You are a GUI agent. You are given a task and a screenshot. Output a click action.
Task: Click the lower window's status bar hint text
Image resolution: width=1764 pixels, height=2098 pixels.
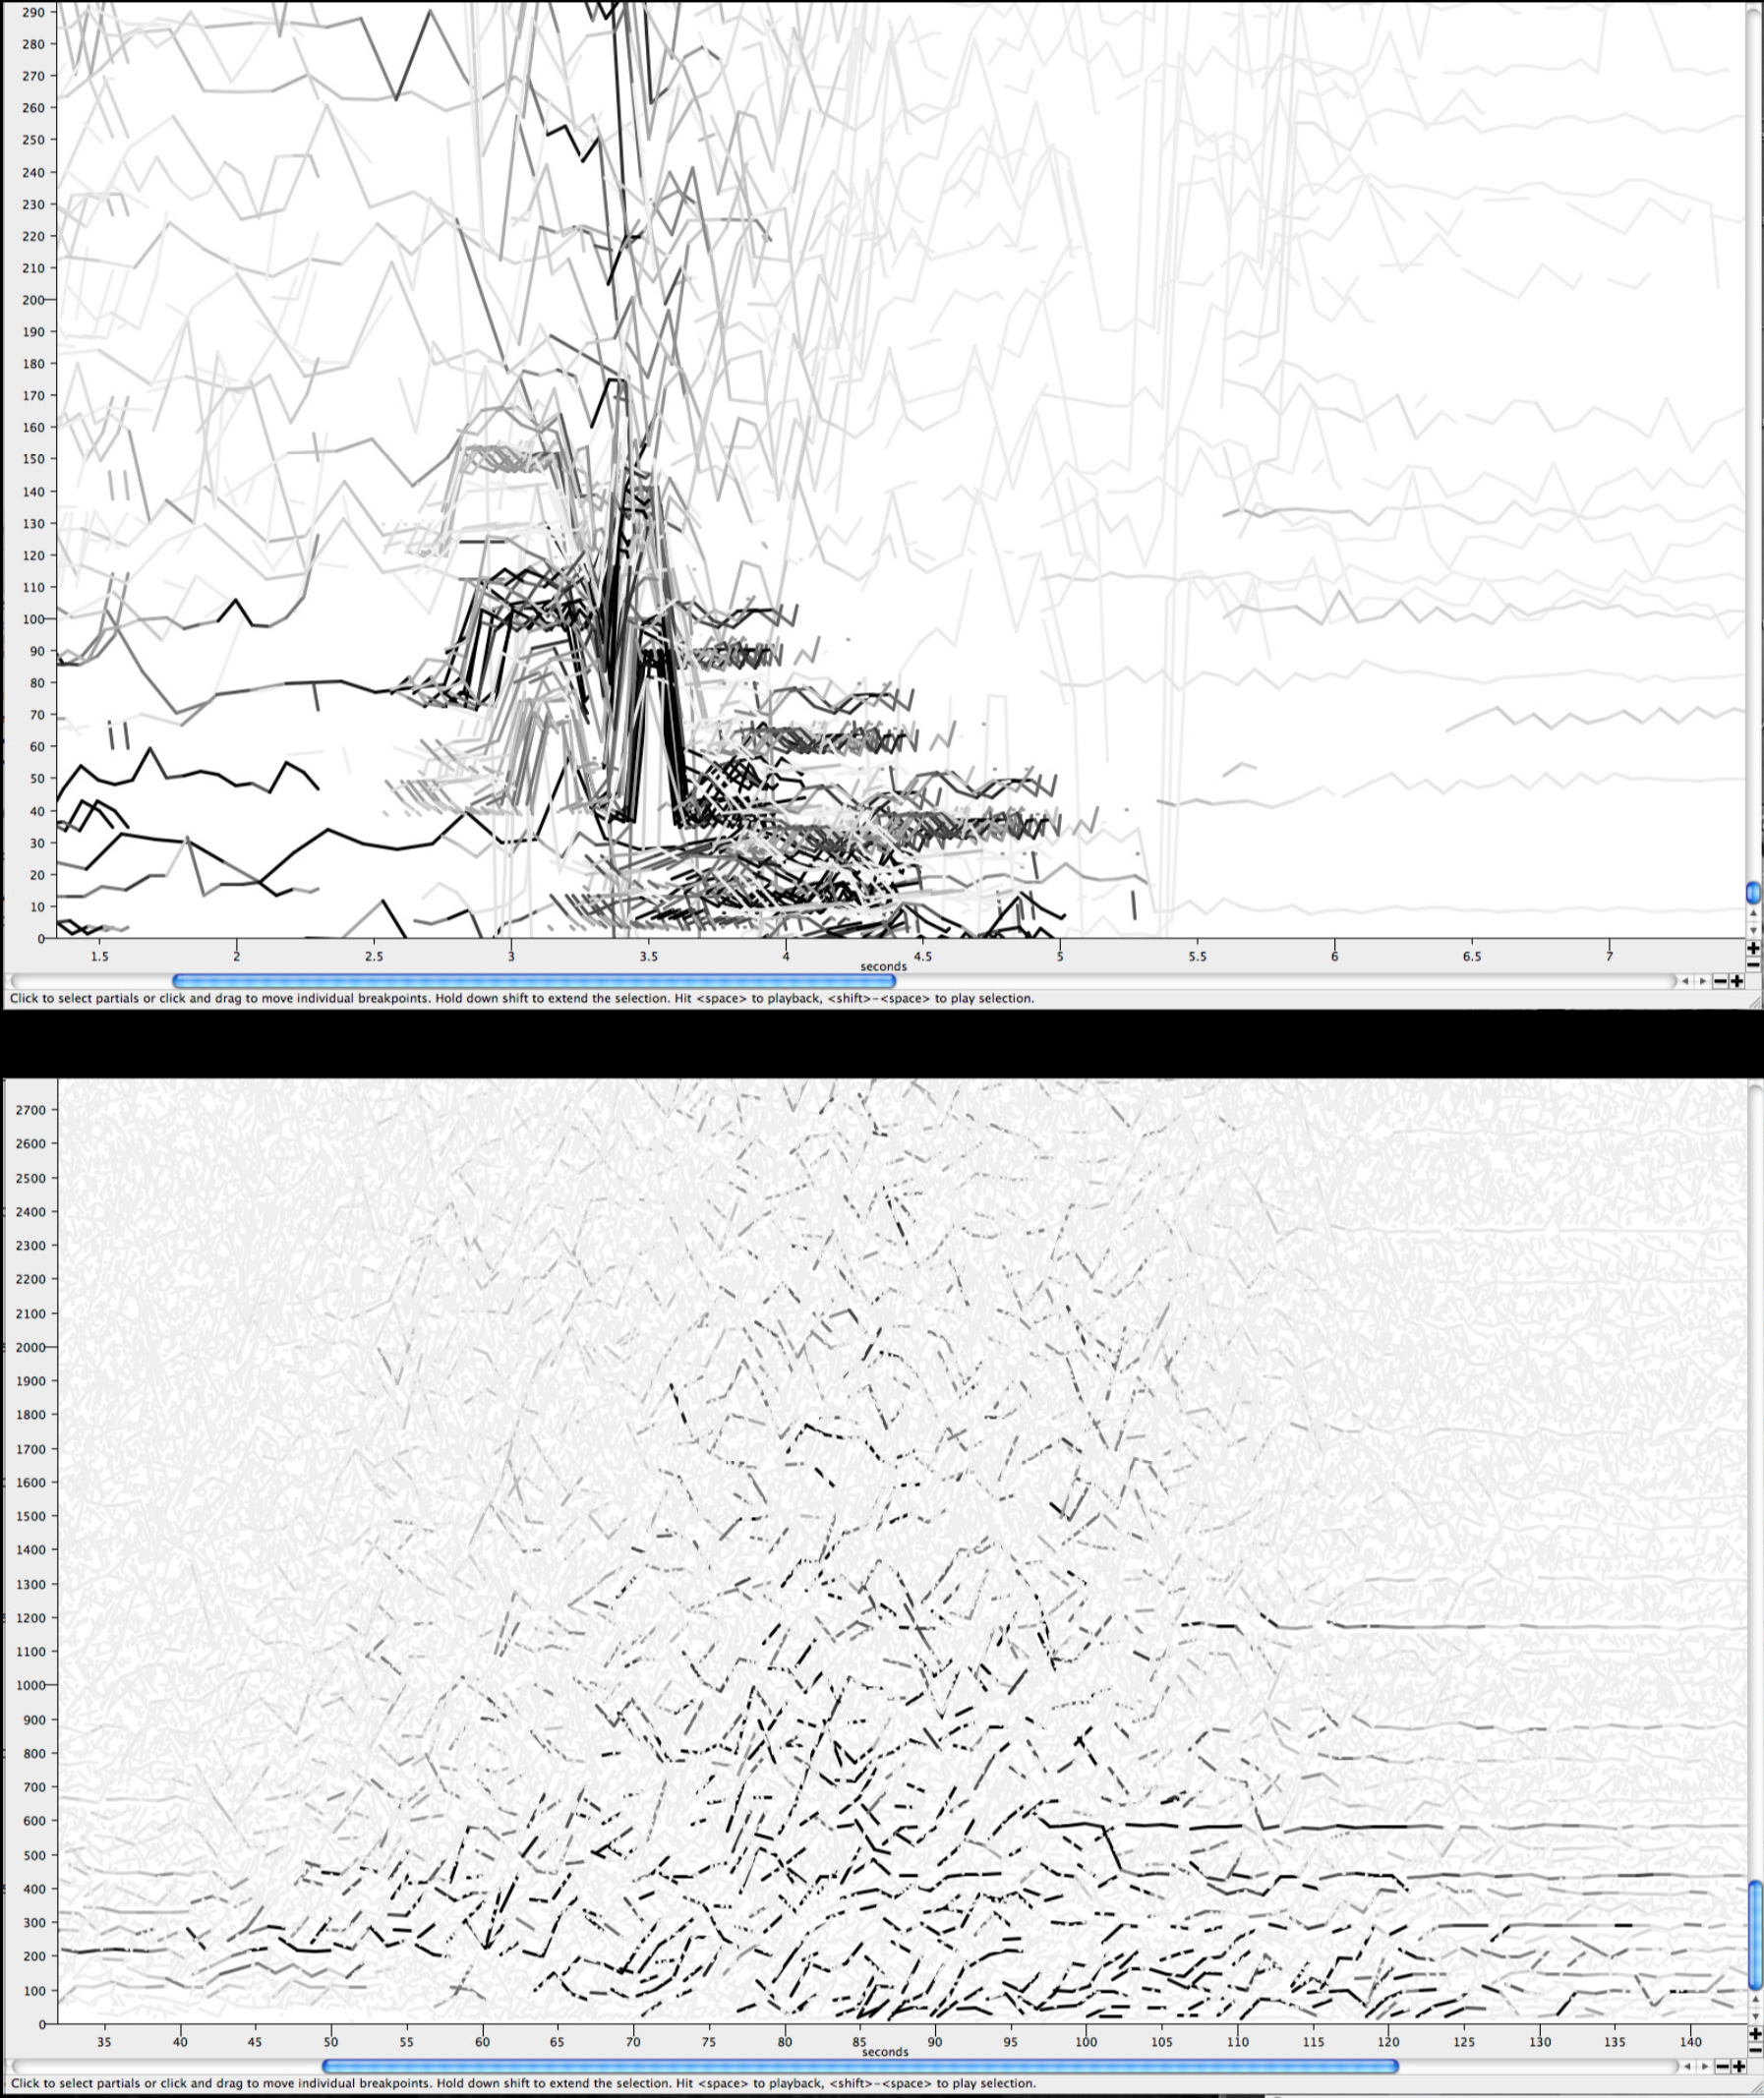pos(522,2083)
